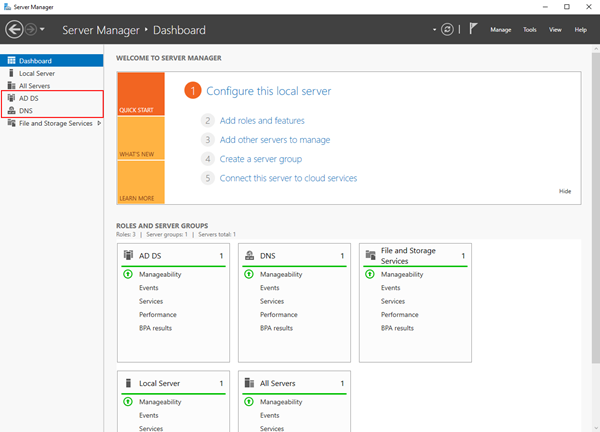Open dropdown arrow beside refresh icon
This screenshot has height=432, width=600.
[x=434, y=29]
